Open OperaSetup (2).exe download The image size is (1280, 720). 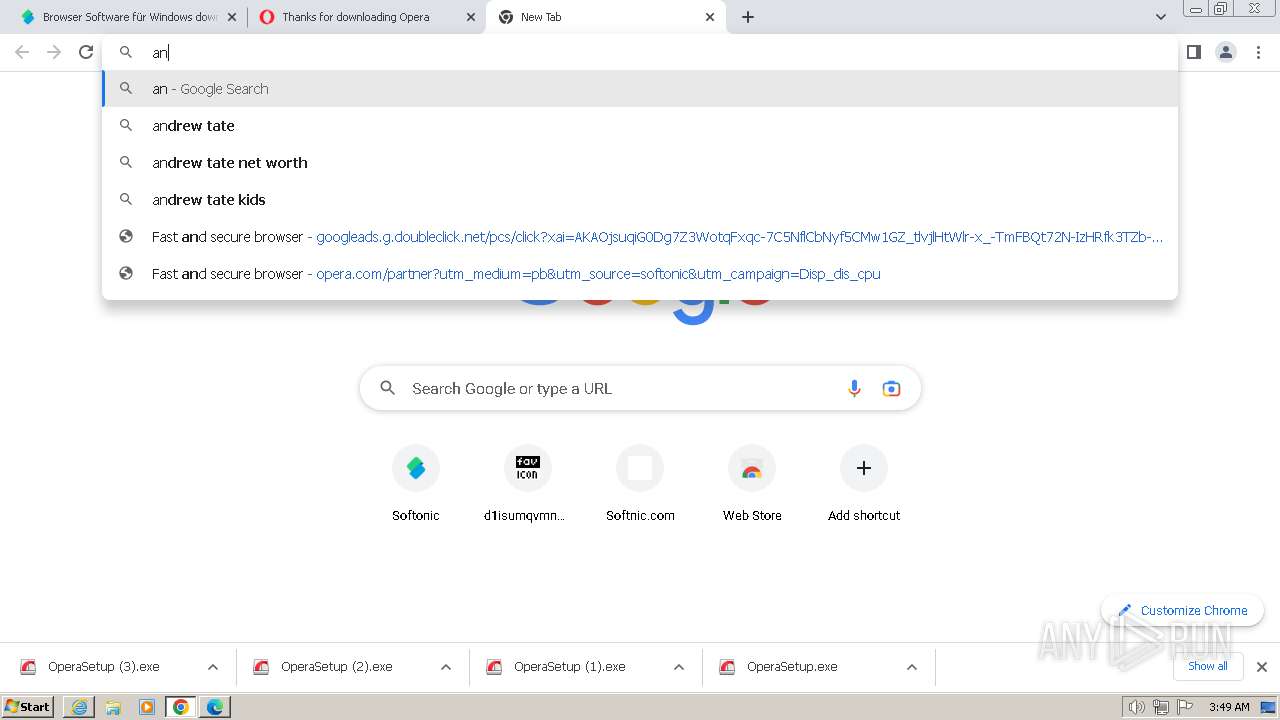tap(337, 667)
